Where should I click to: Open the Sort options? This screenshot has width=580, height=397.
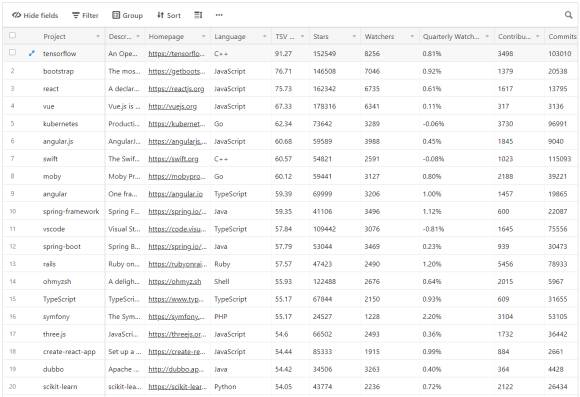pos(169,15)
